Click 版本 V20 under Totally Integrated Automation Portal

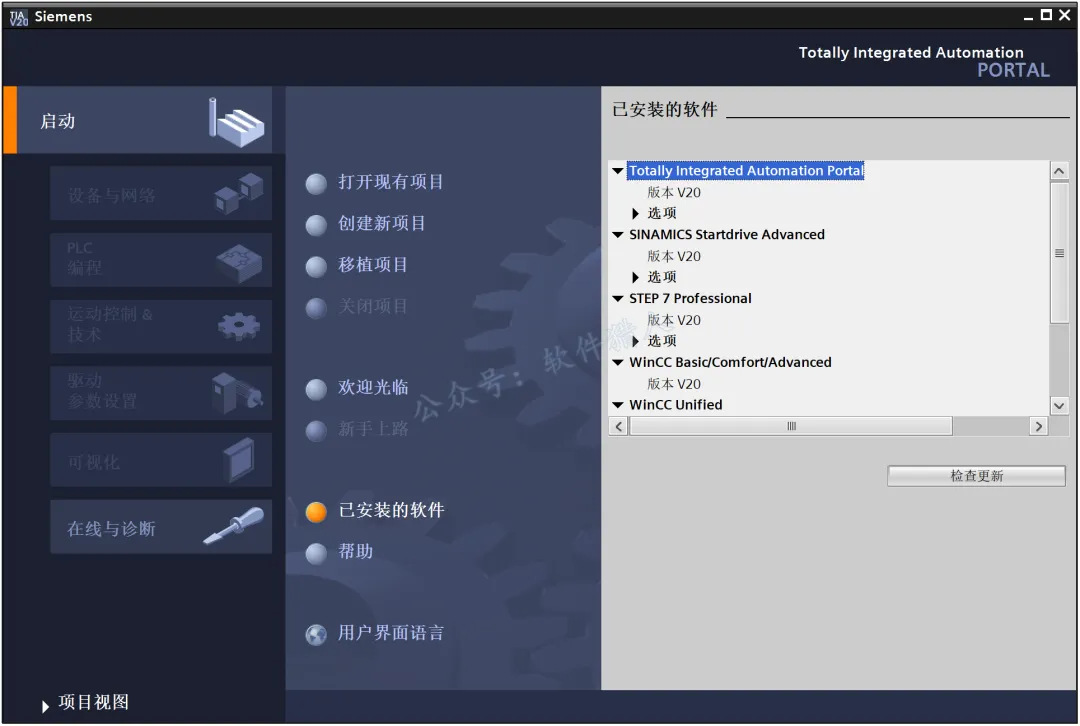click(674, 193)
